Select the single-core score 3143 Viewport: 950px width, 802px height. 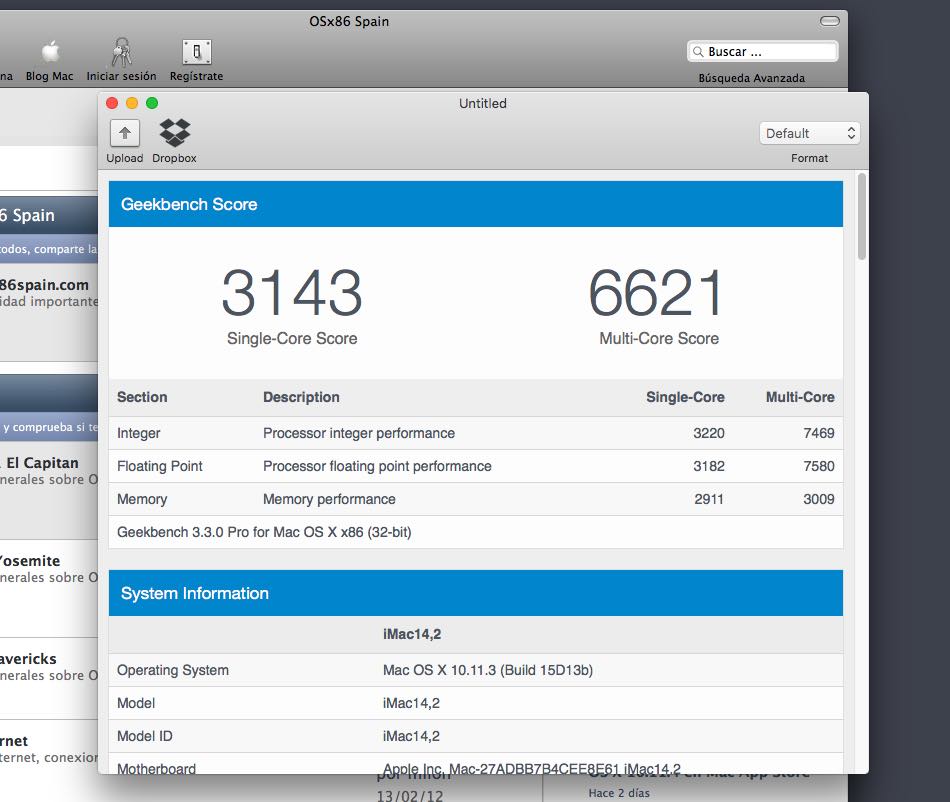pyautogui.click(x=292, y=293)
